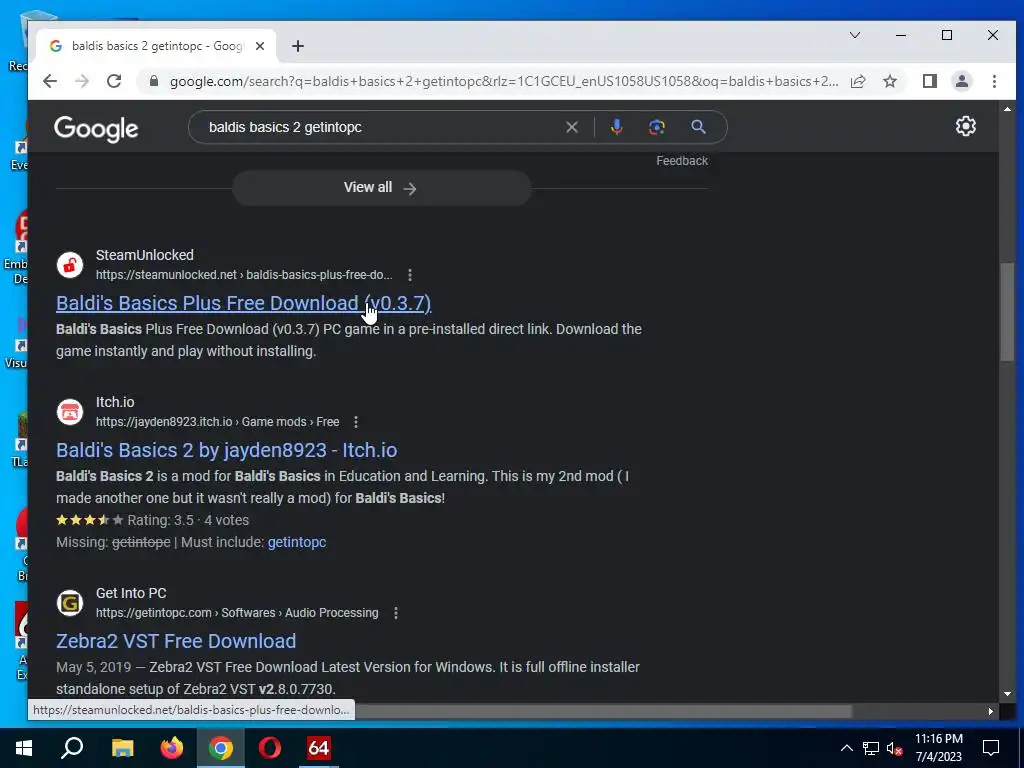The image size is (1024, 768).
Task: Switch to Chrome in the taskbar
Action: coord(221,748)
